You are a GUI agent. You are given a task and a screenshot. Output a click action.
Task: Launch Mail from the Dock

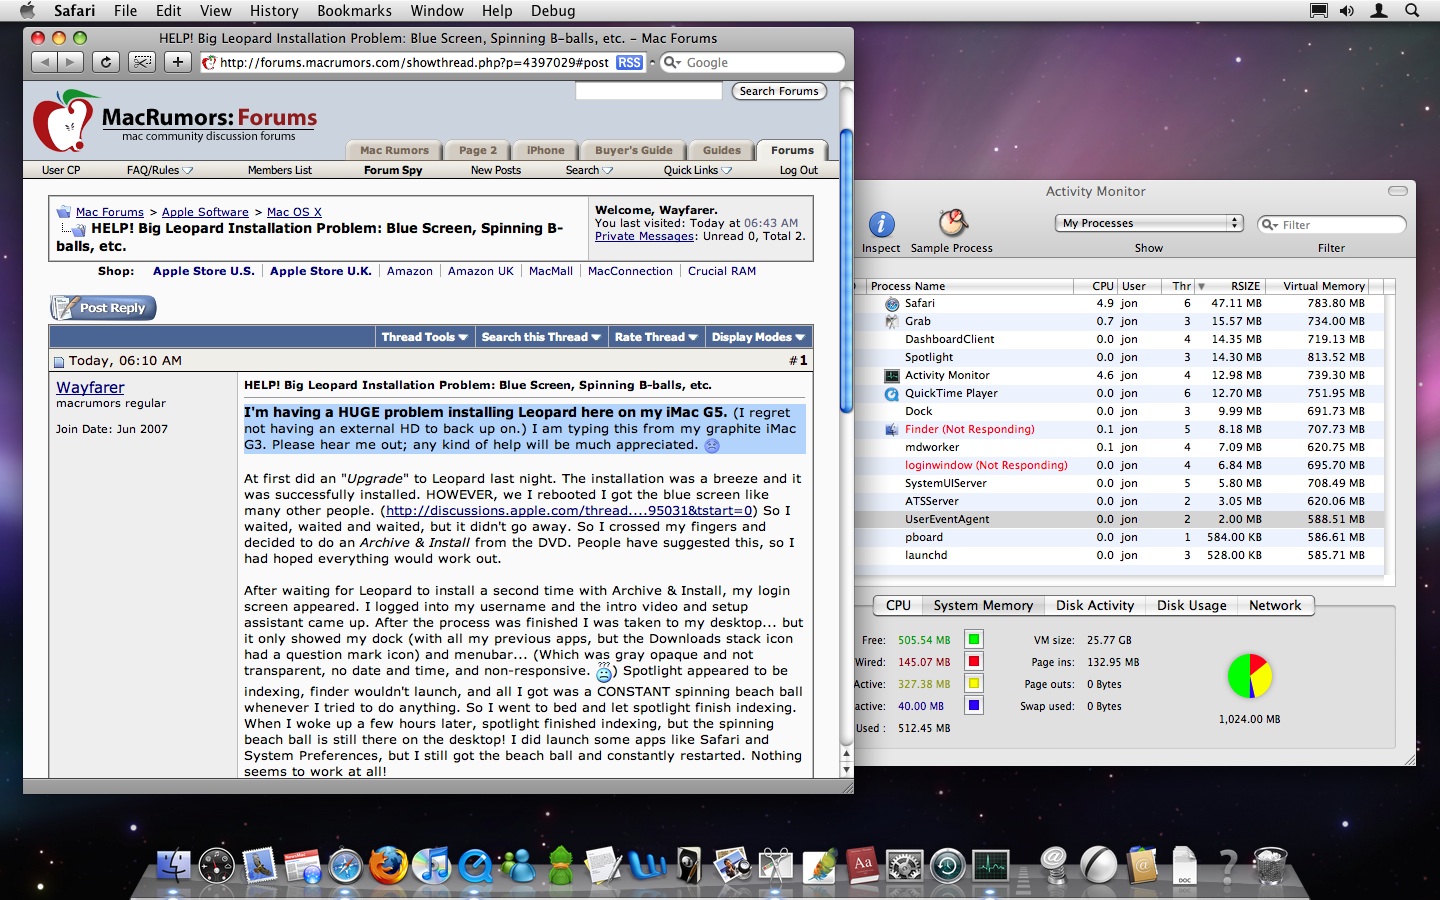(259, 866)
